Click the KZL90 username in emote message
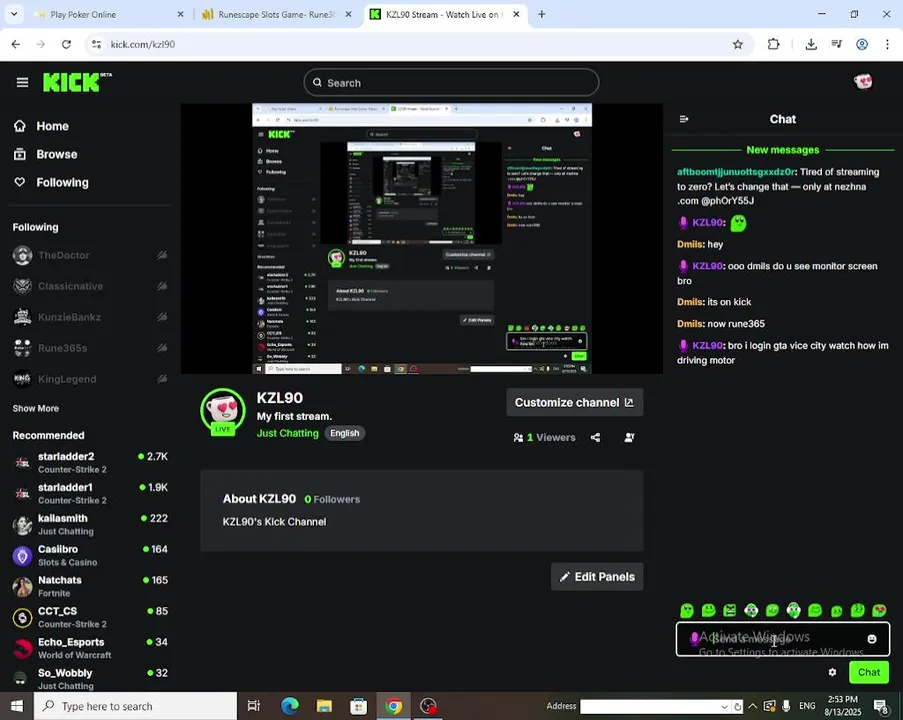Screen dimensions: 903x720 (708, 222)
